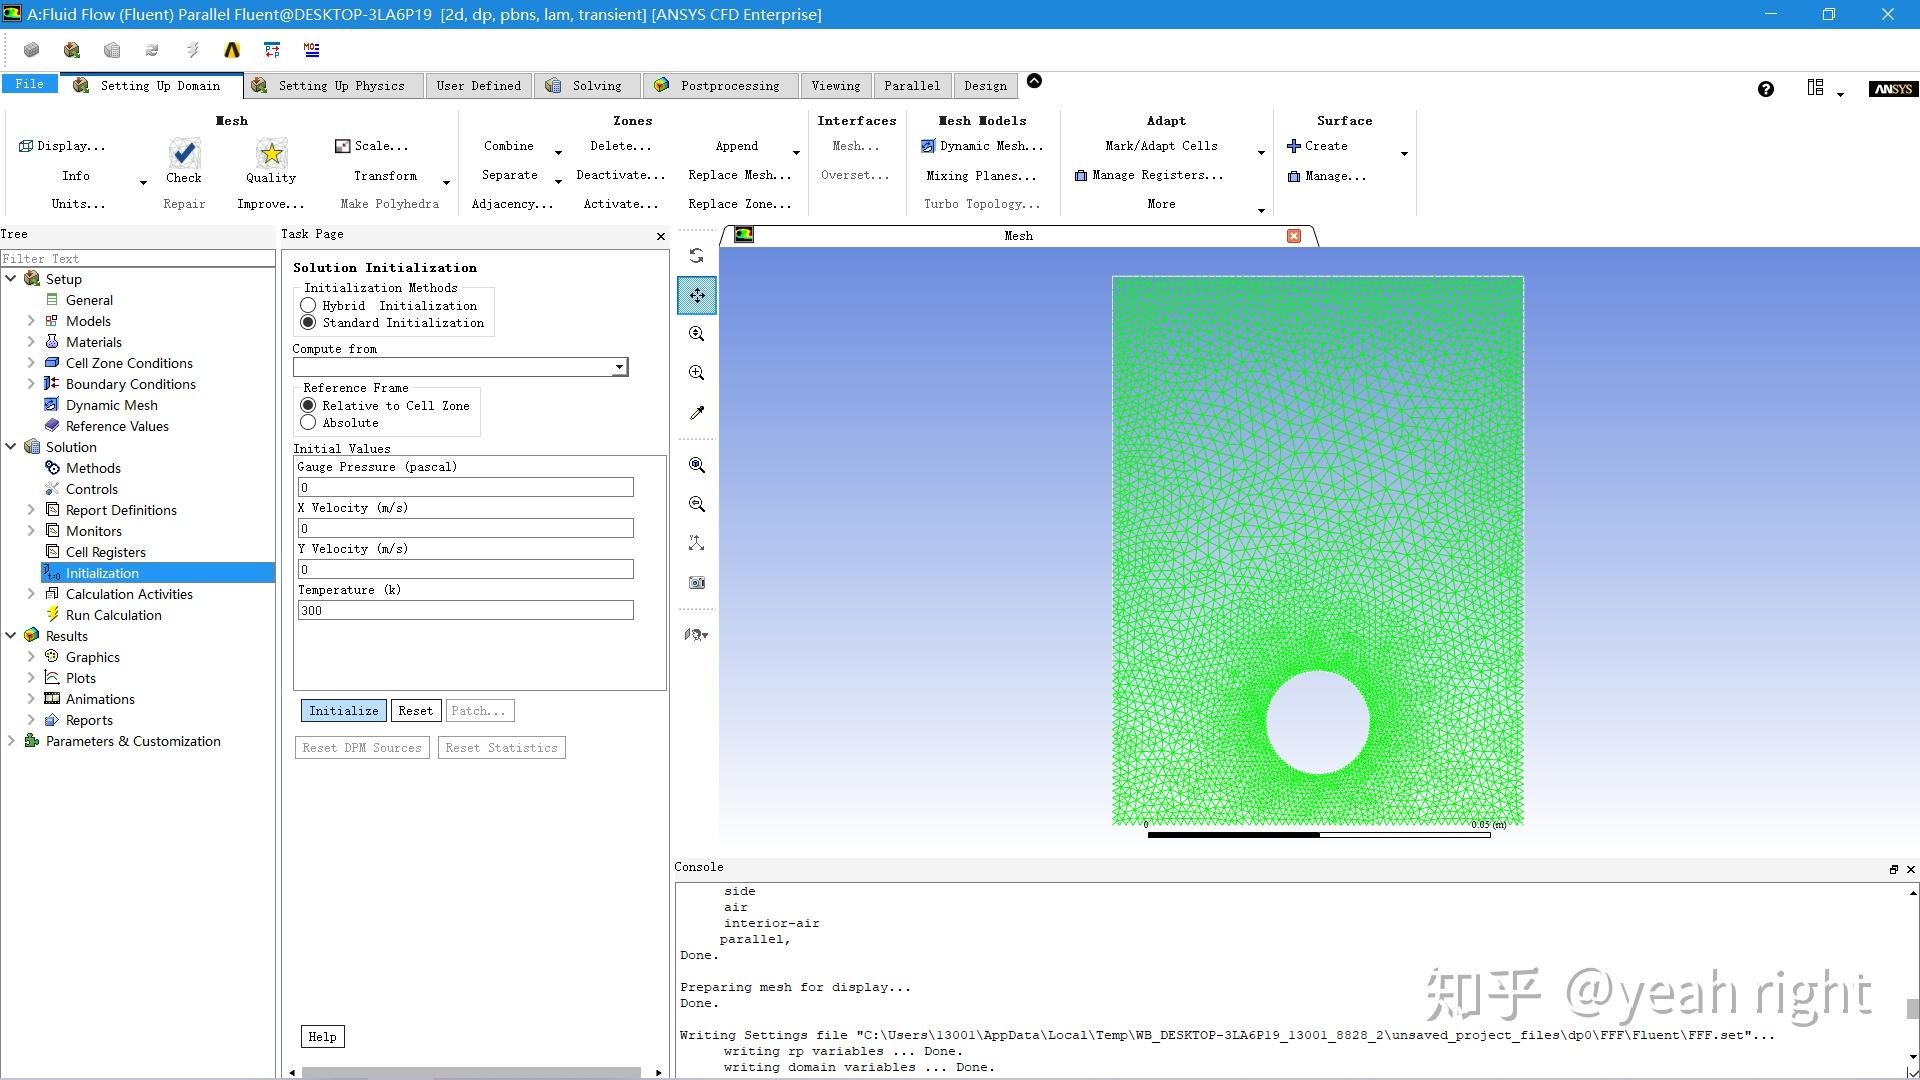Viewport: 1920px width, 1080px height.
Task: Select the translate/pan view tool
Action: pyautogui.click(x=697, y=296)
